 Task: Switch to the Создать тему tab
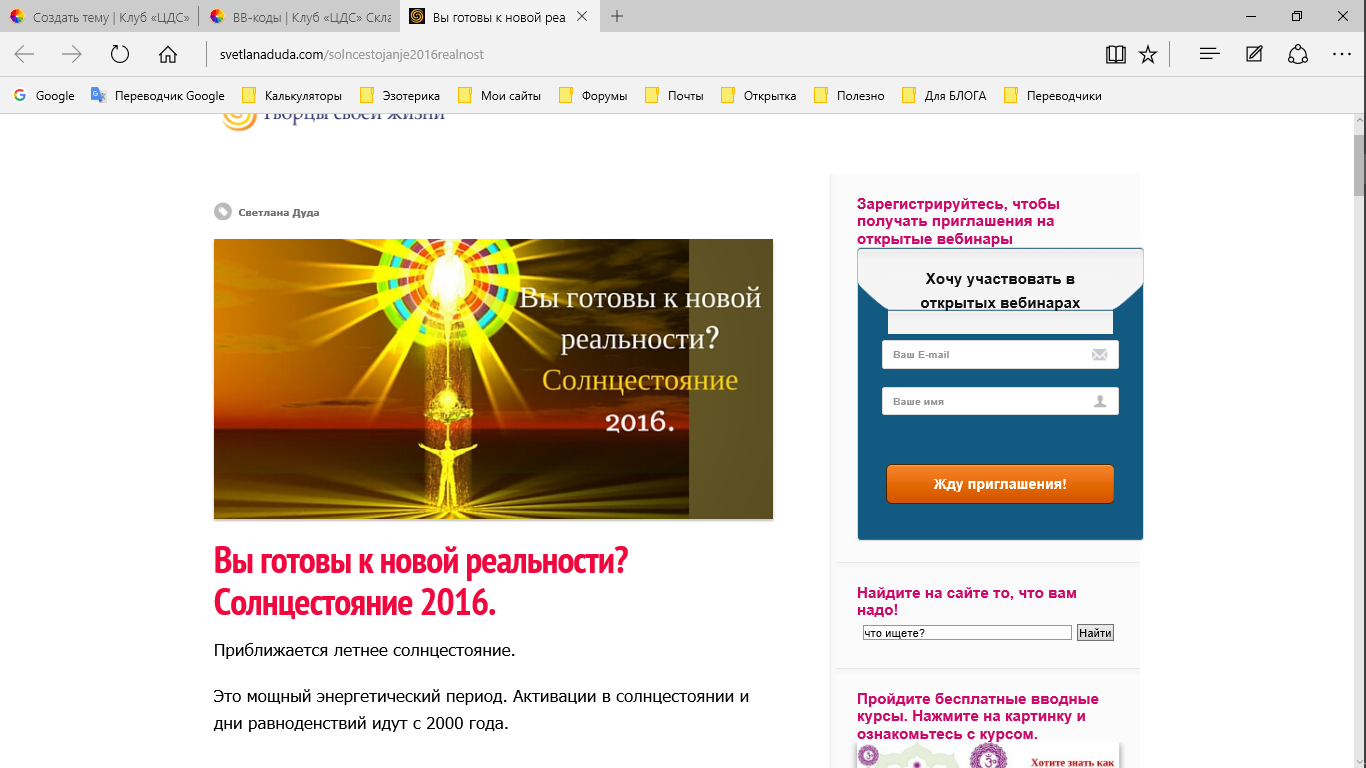pyautogui.click(x=100, y=16)
